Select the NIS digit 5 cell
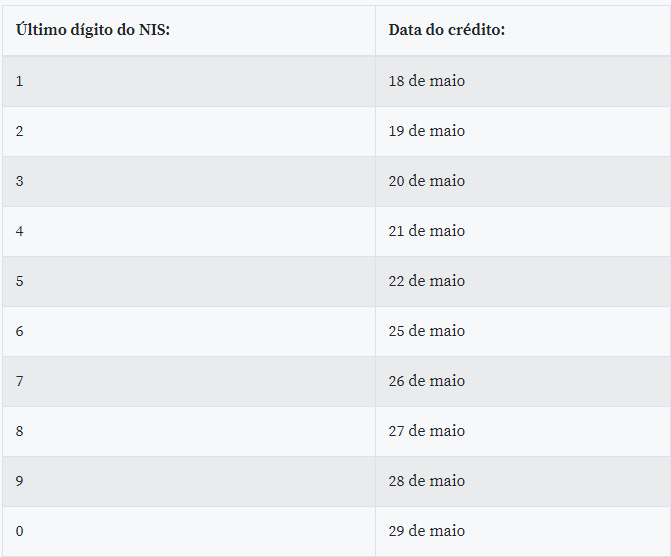The height and width of the screenshot is (557, 671). tap(20, 281)
